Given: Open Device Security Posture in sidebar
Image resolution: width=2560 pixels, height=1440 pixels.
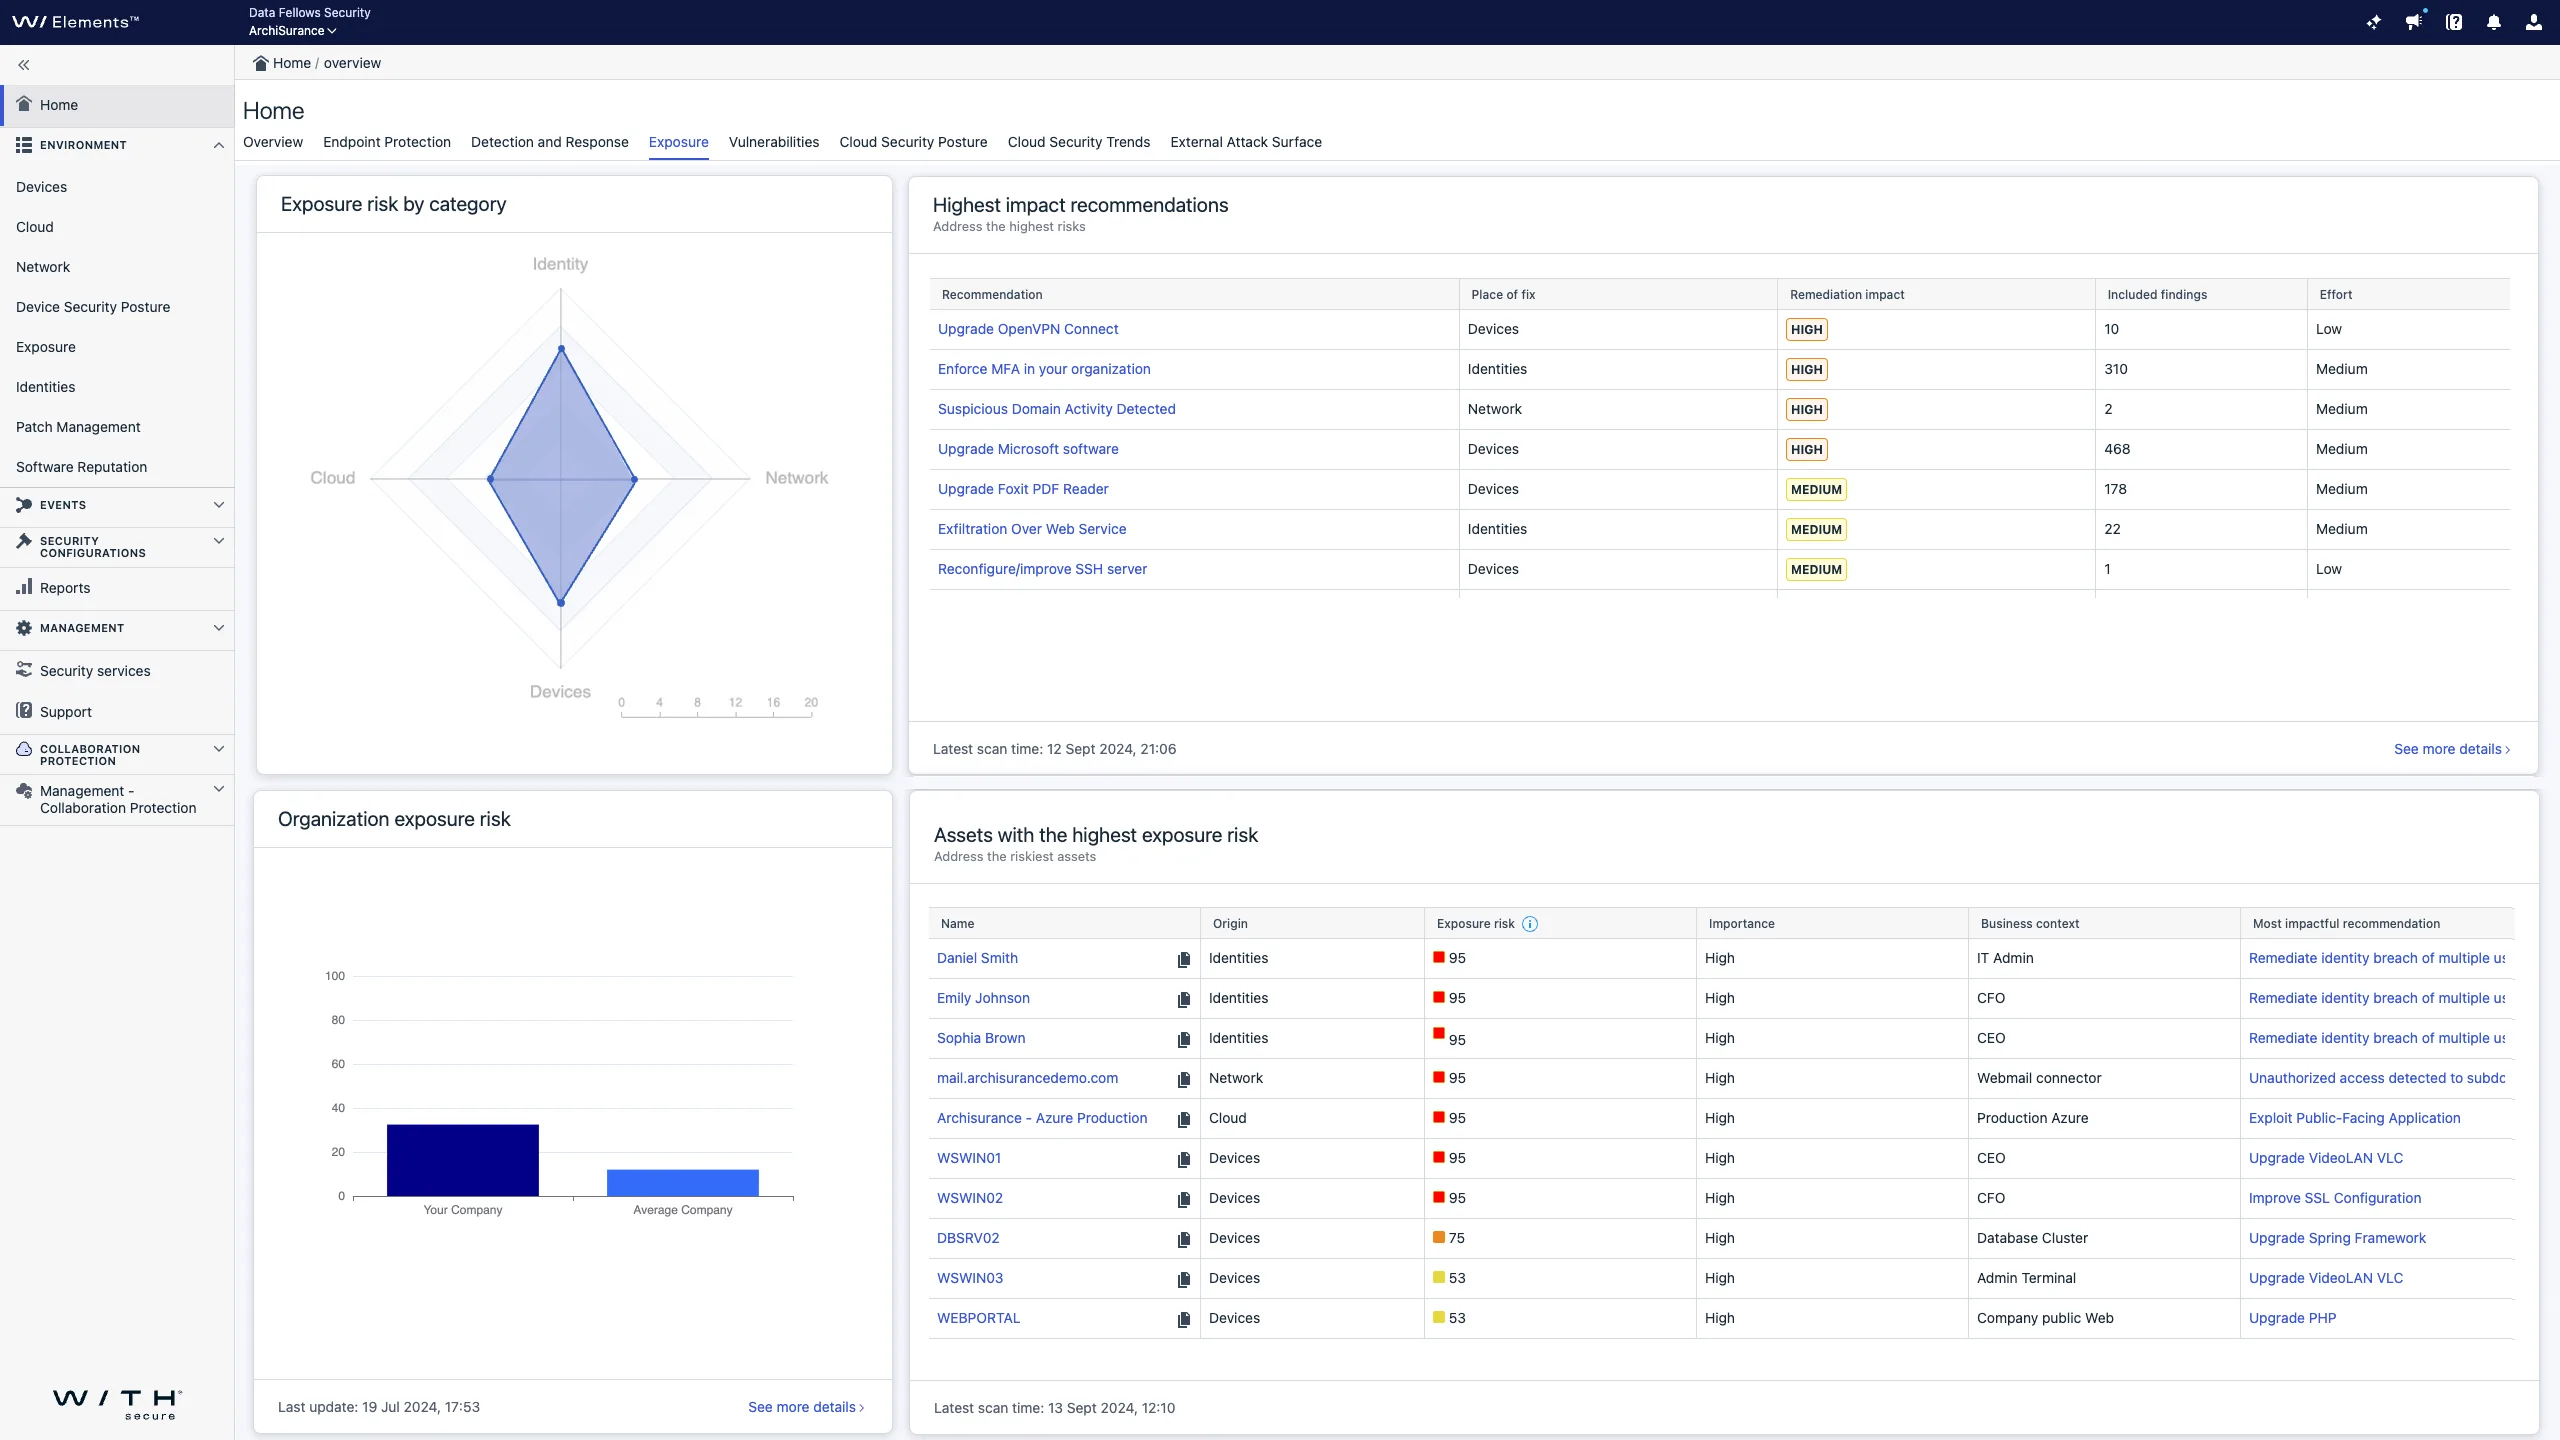Looking at the screenshot, I should coord(93,307).
